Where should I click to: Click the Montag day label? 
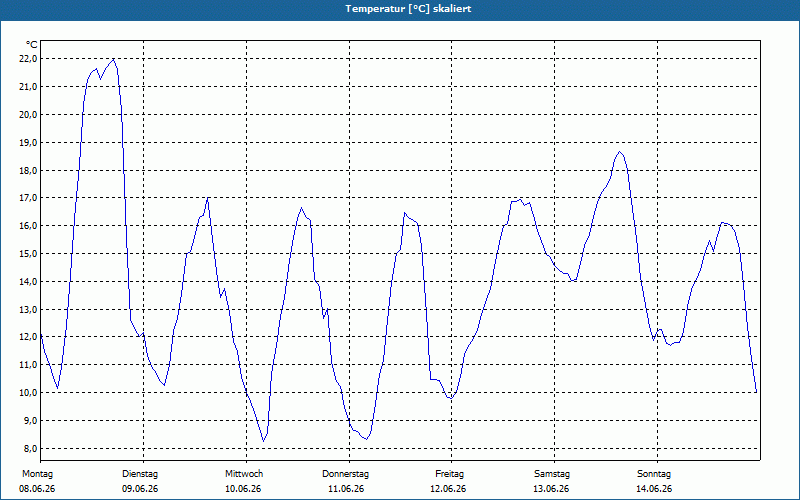point(37,474)
